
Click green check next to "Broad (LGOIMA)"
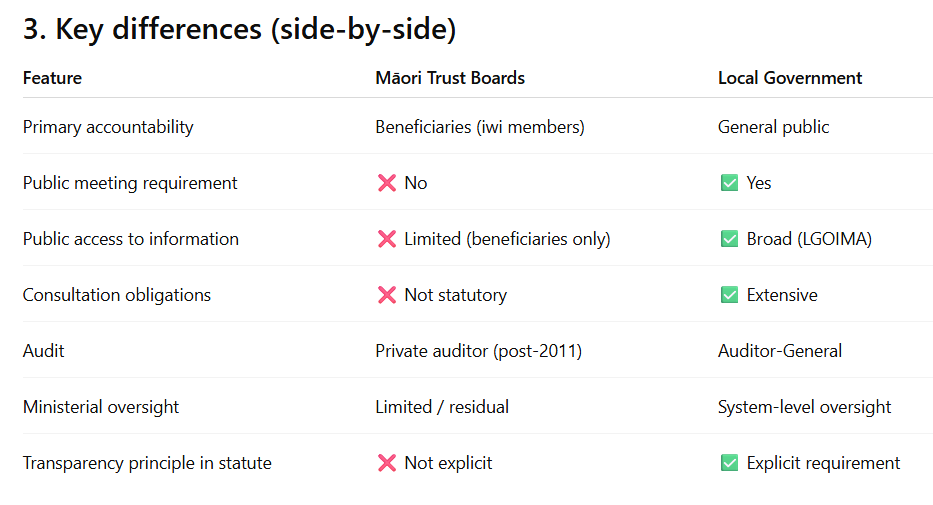click(729, 239)
